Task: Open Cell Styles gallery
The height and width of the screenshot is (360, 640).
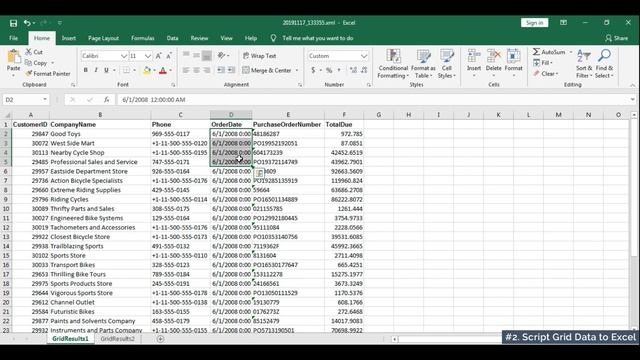Action: coord(447,64)
